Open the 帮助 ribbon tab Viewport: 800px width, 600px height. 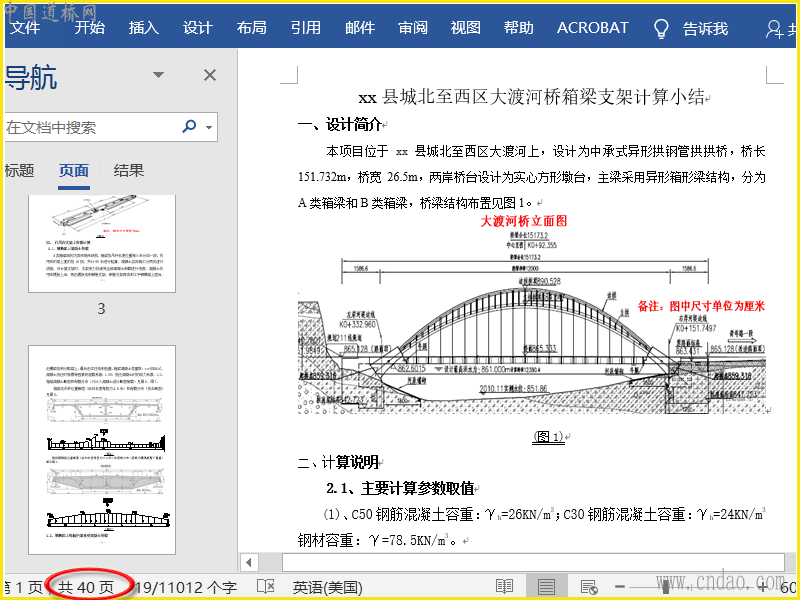coord(519,28)
